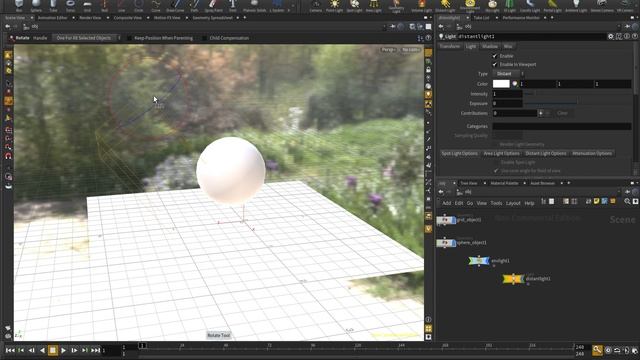Toggle display flag on sphere_object1 node
Image resolution: width=640 pixels, height=360 pixels.
coord(453,243)
